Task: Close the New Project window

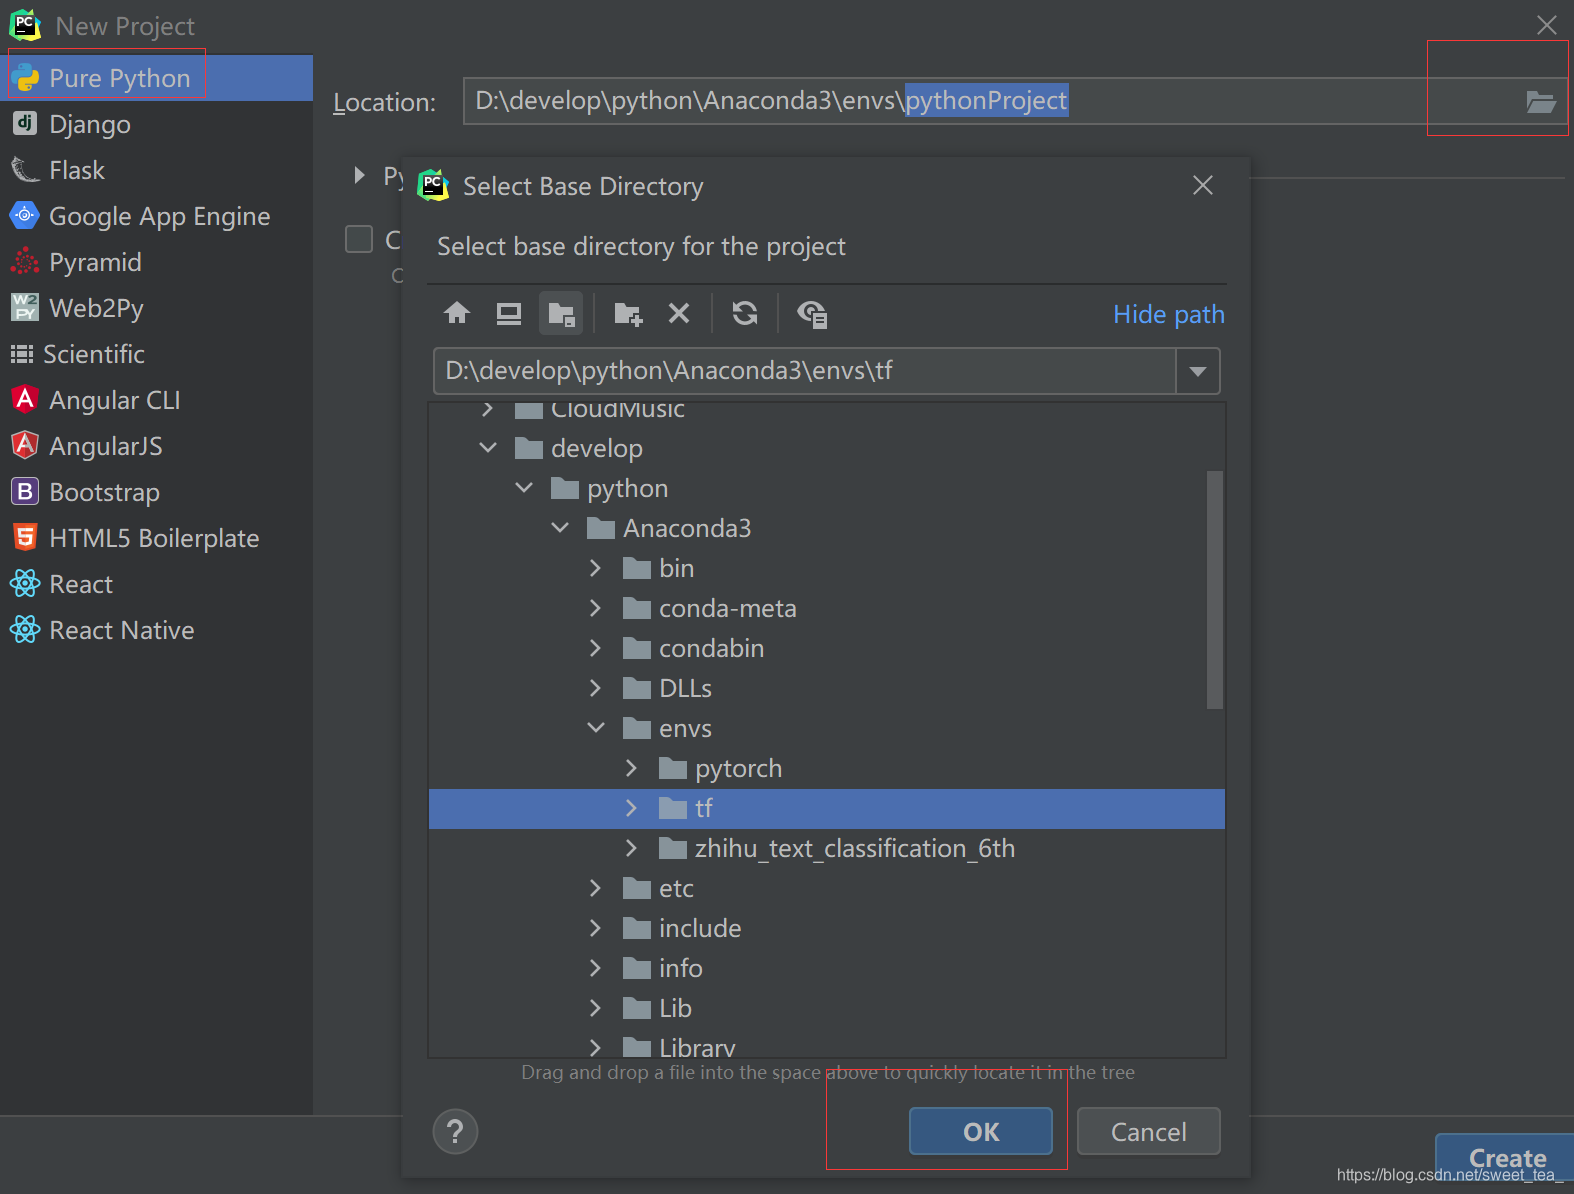Action: (1546, 25)
